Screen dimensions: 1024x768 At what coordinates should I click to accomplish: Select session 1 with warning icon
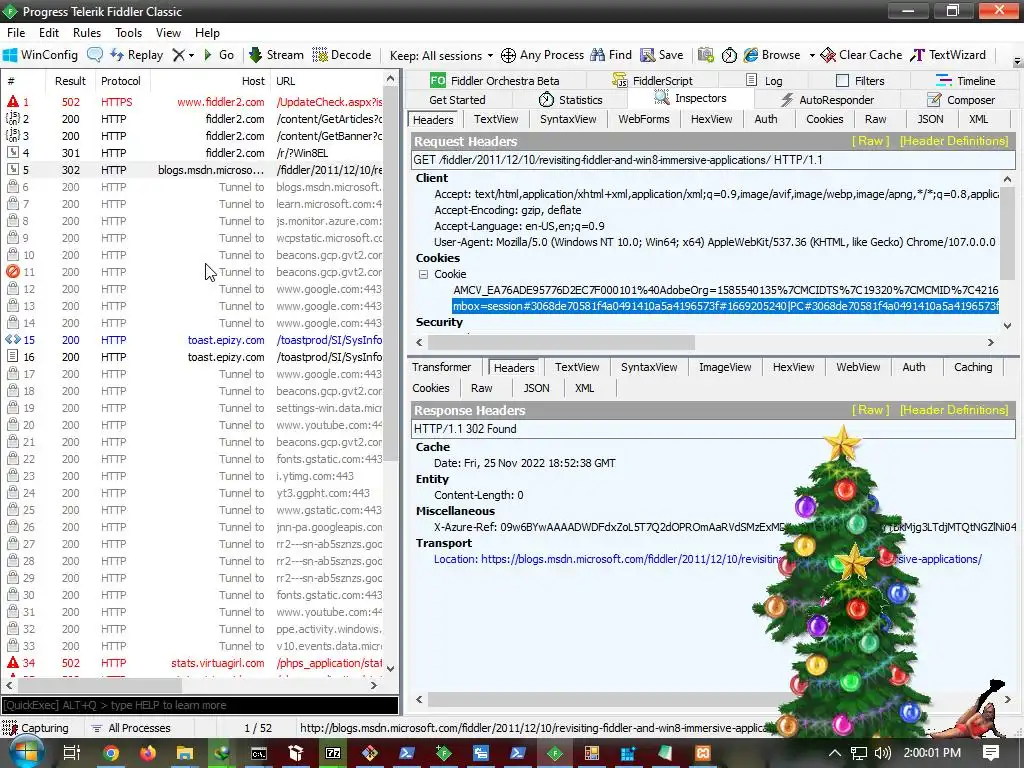[195, 102]
